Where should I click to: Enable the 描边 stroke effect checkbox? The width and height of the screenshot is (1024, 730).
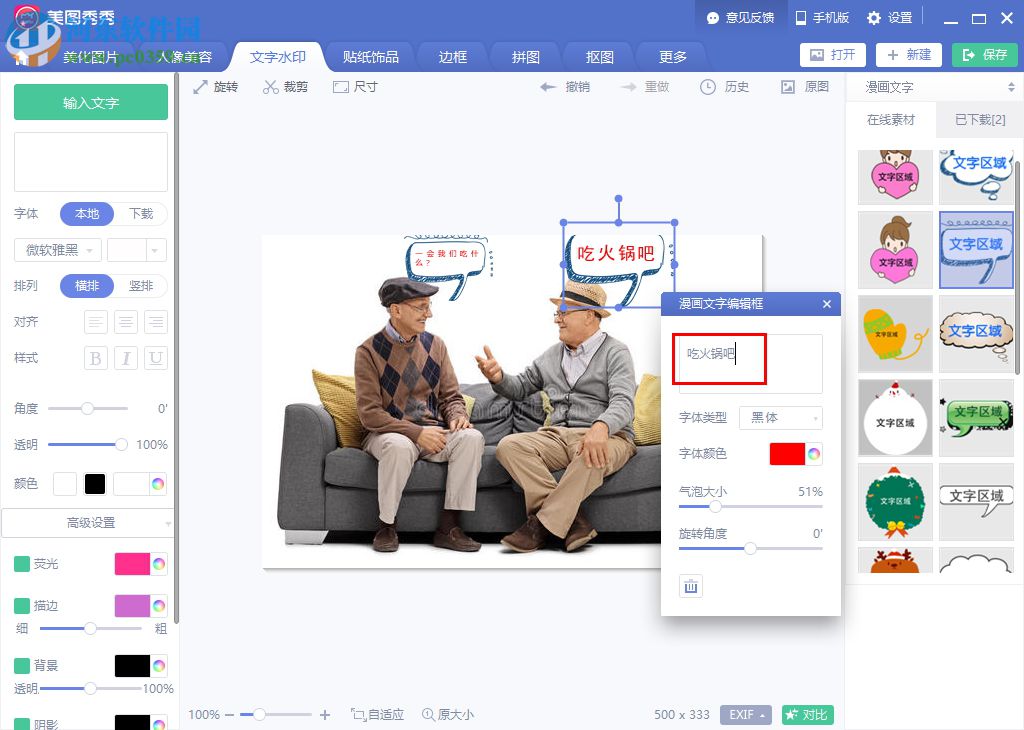click(22, 606)
